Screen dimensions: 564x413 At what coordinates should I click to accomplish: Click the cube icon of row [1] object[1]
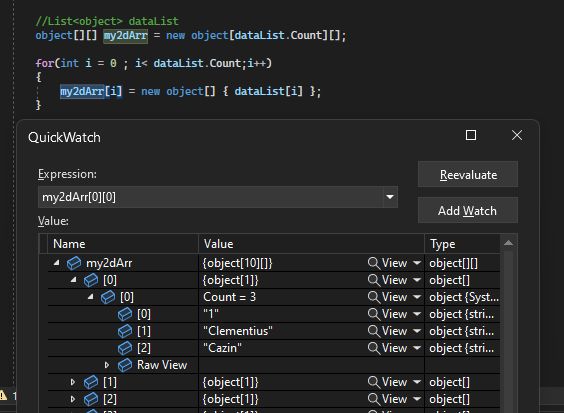click(91, 382)
